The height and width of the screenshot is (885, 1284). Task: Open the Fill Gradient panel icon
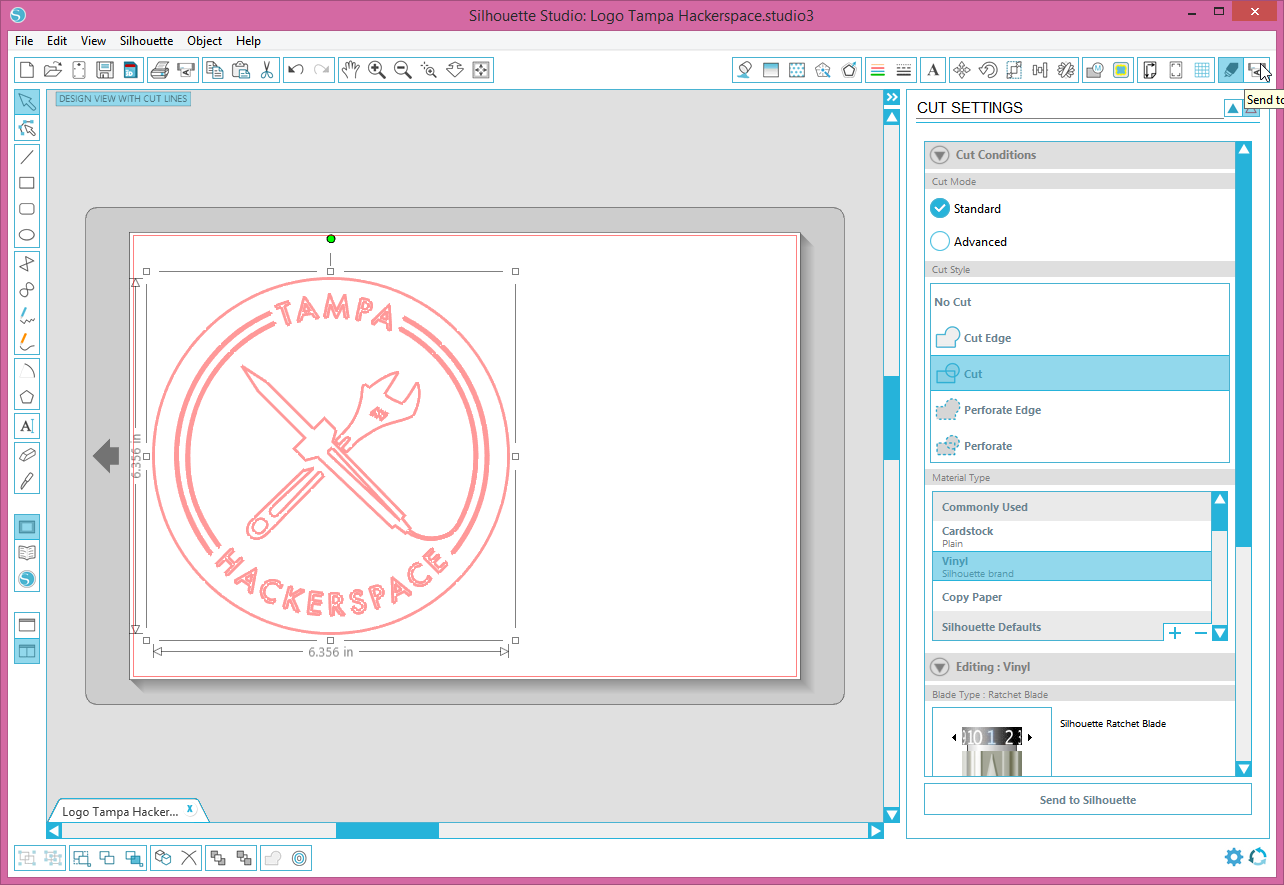point(770,70)
